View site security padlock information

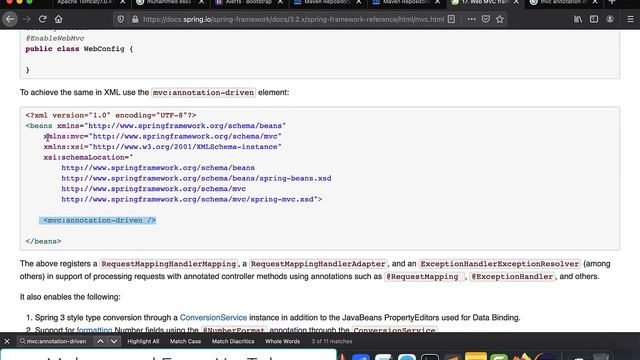click(135, 19)
